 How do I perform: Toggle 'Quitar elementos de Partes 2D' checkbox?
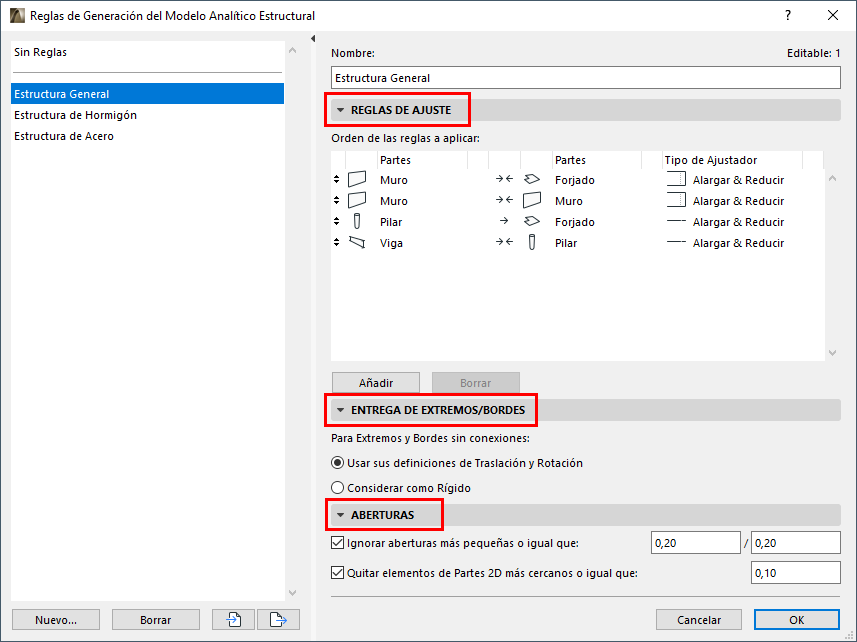(x=337, y=573)
